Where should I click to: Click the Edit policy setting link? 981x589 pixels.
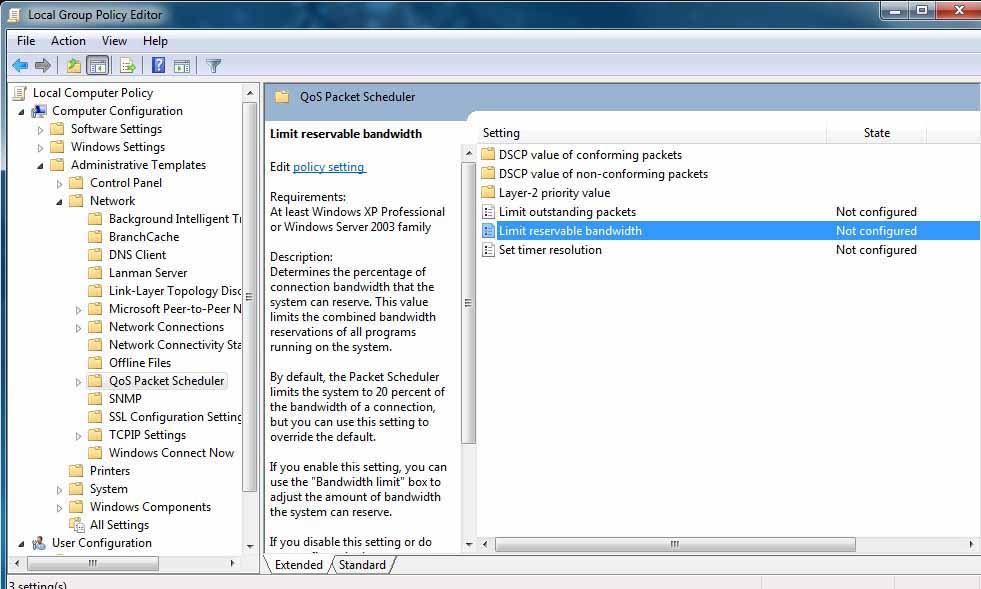329,167
